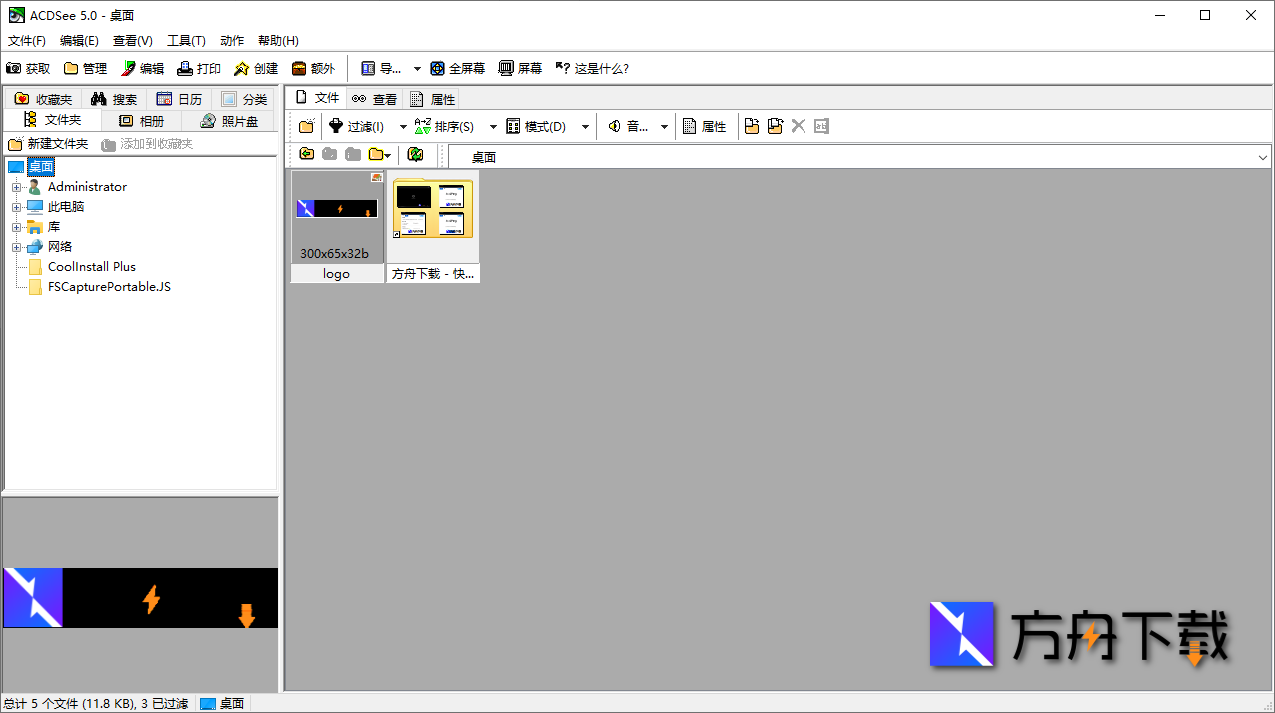
Task: Open the 工具(T) menu
Action: coord(186,41)
